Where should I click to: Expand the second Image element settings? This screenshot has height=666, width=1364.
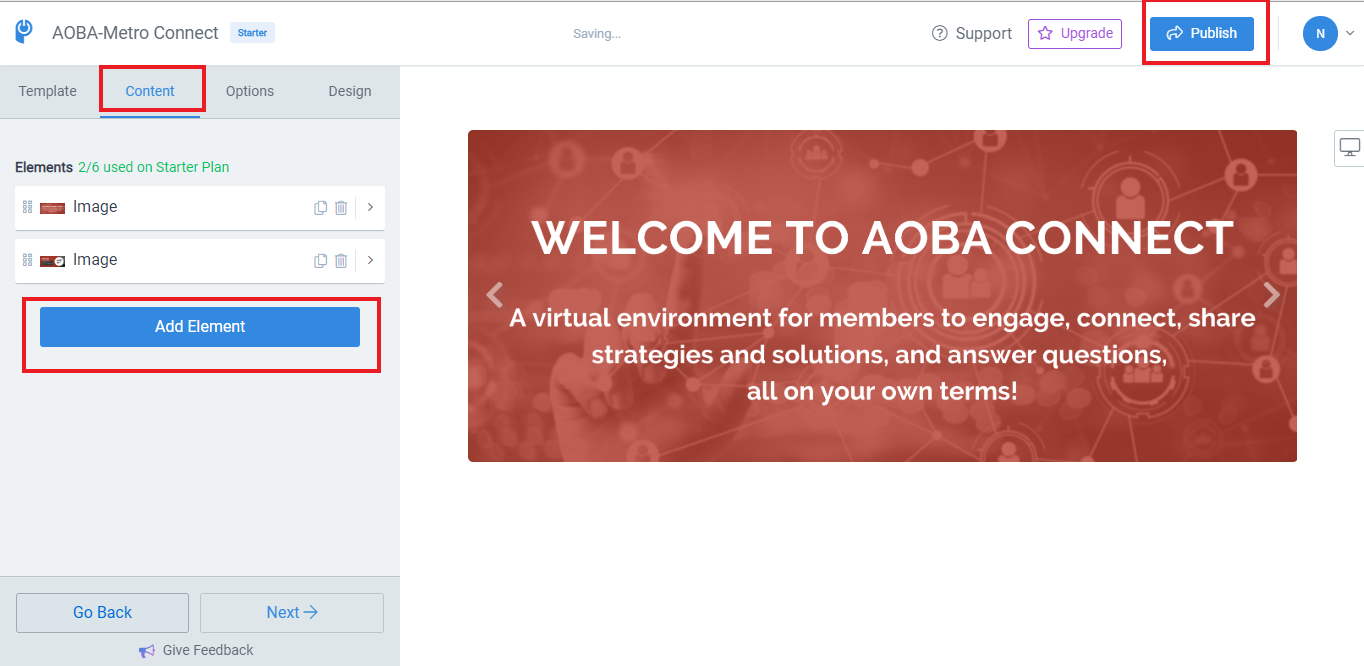(370, 260)
